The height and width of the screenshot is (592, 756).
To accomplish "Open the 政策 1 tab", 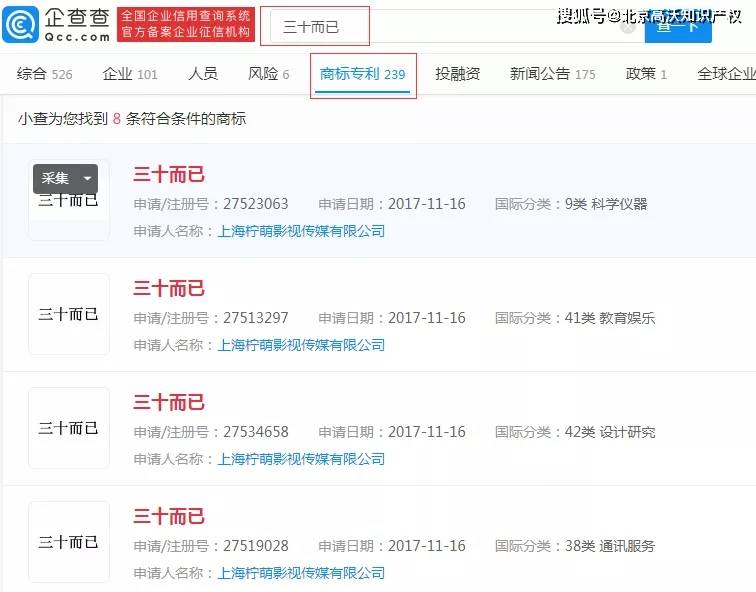I will (x=646, y=74).
